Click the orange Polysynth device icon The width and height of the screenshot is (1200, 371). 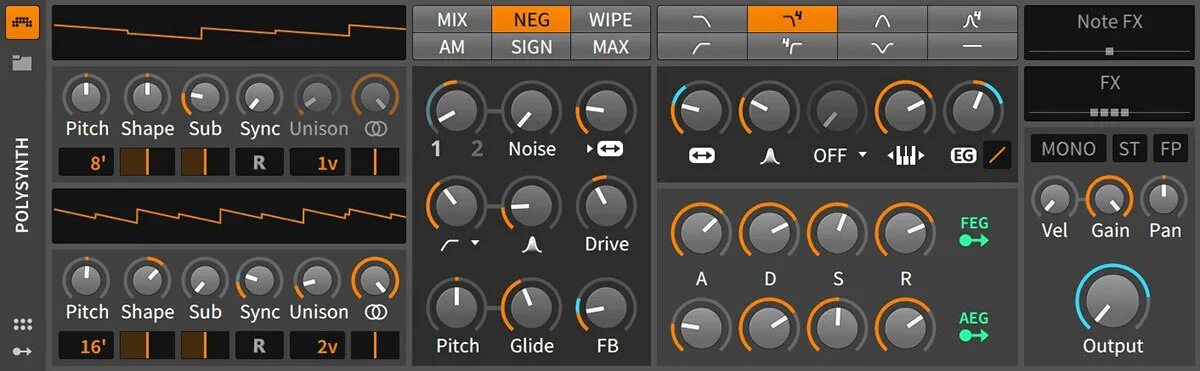coord(23,22)
